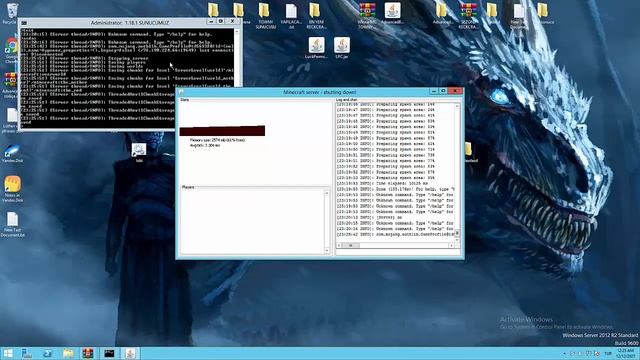Open File Explorer from the taskbar
This screenshot has height=360, width=640.
68,353
